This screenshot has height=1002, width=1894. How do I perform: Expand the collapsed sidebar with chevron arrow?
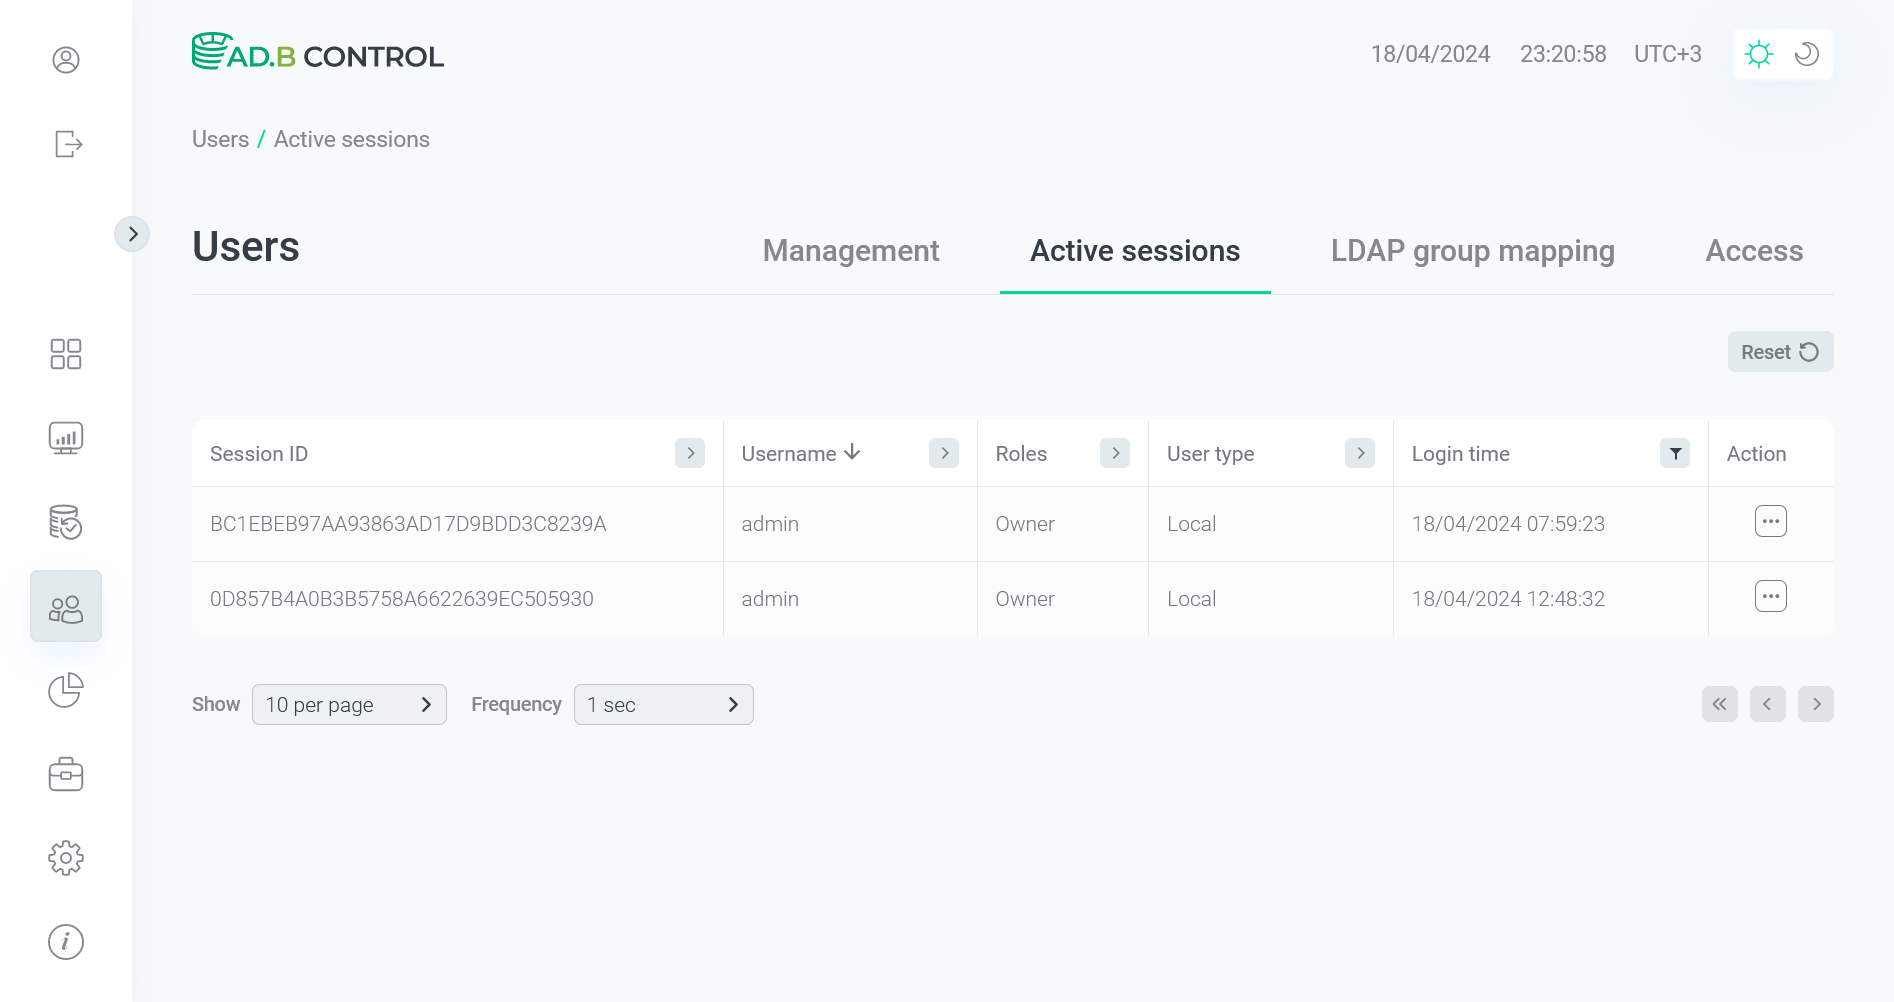[x=133, y=233]
